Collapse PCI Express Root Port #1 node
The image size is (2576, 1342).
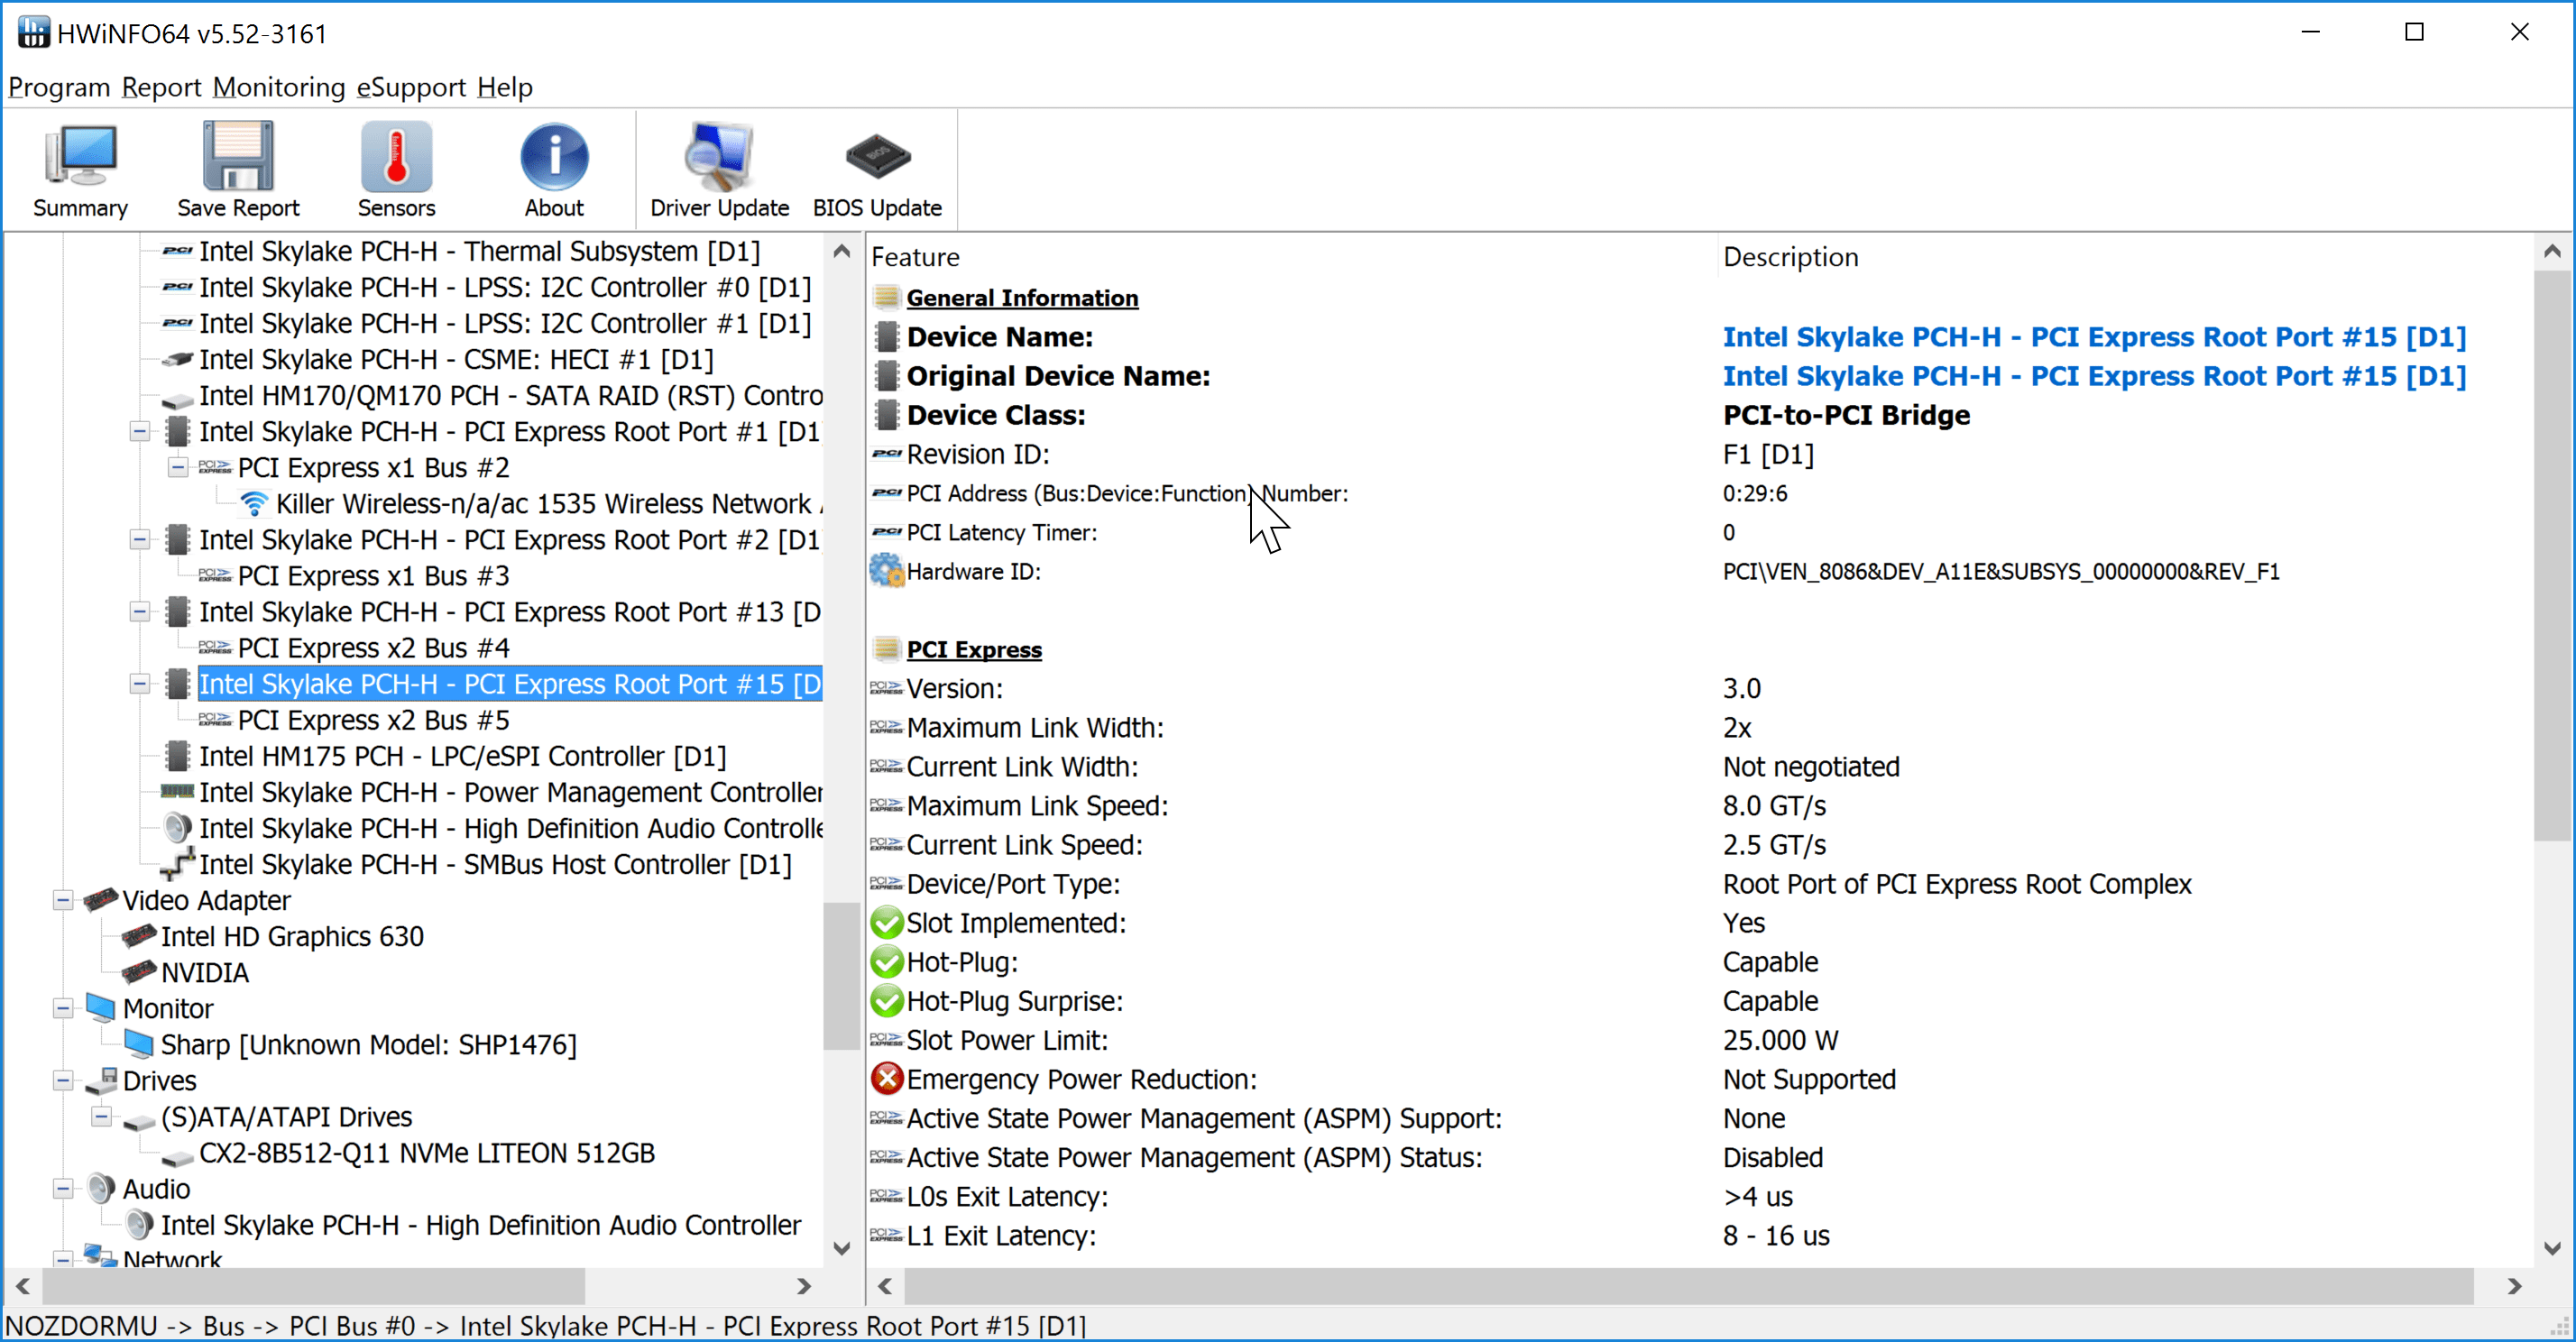pos(140,432)
